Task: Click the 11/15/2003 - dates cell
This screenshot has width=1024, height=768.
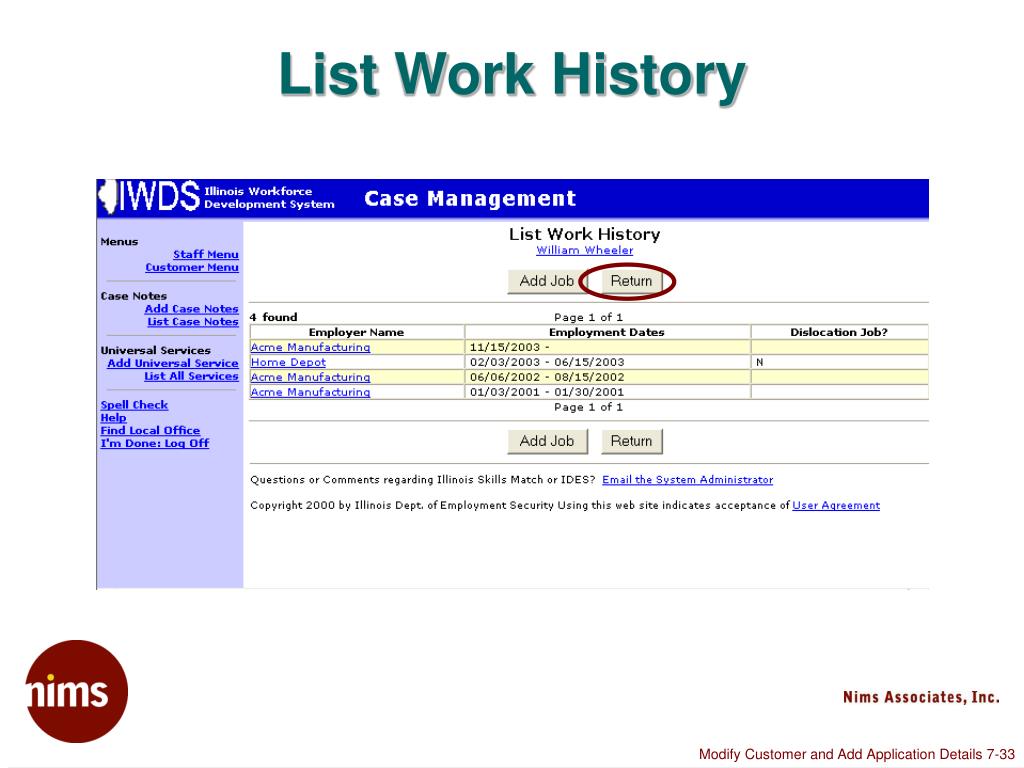Action: tap(607, 347)
